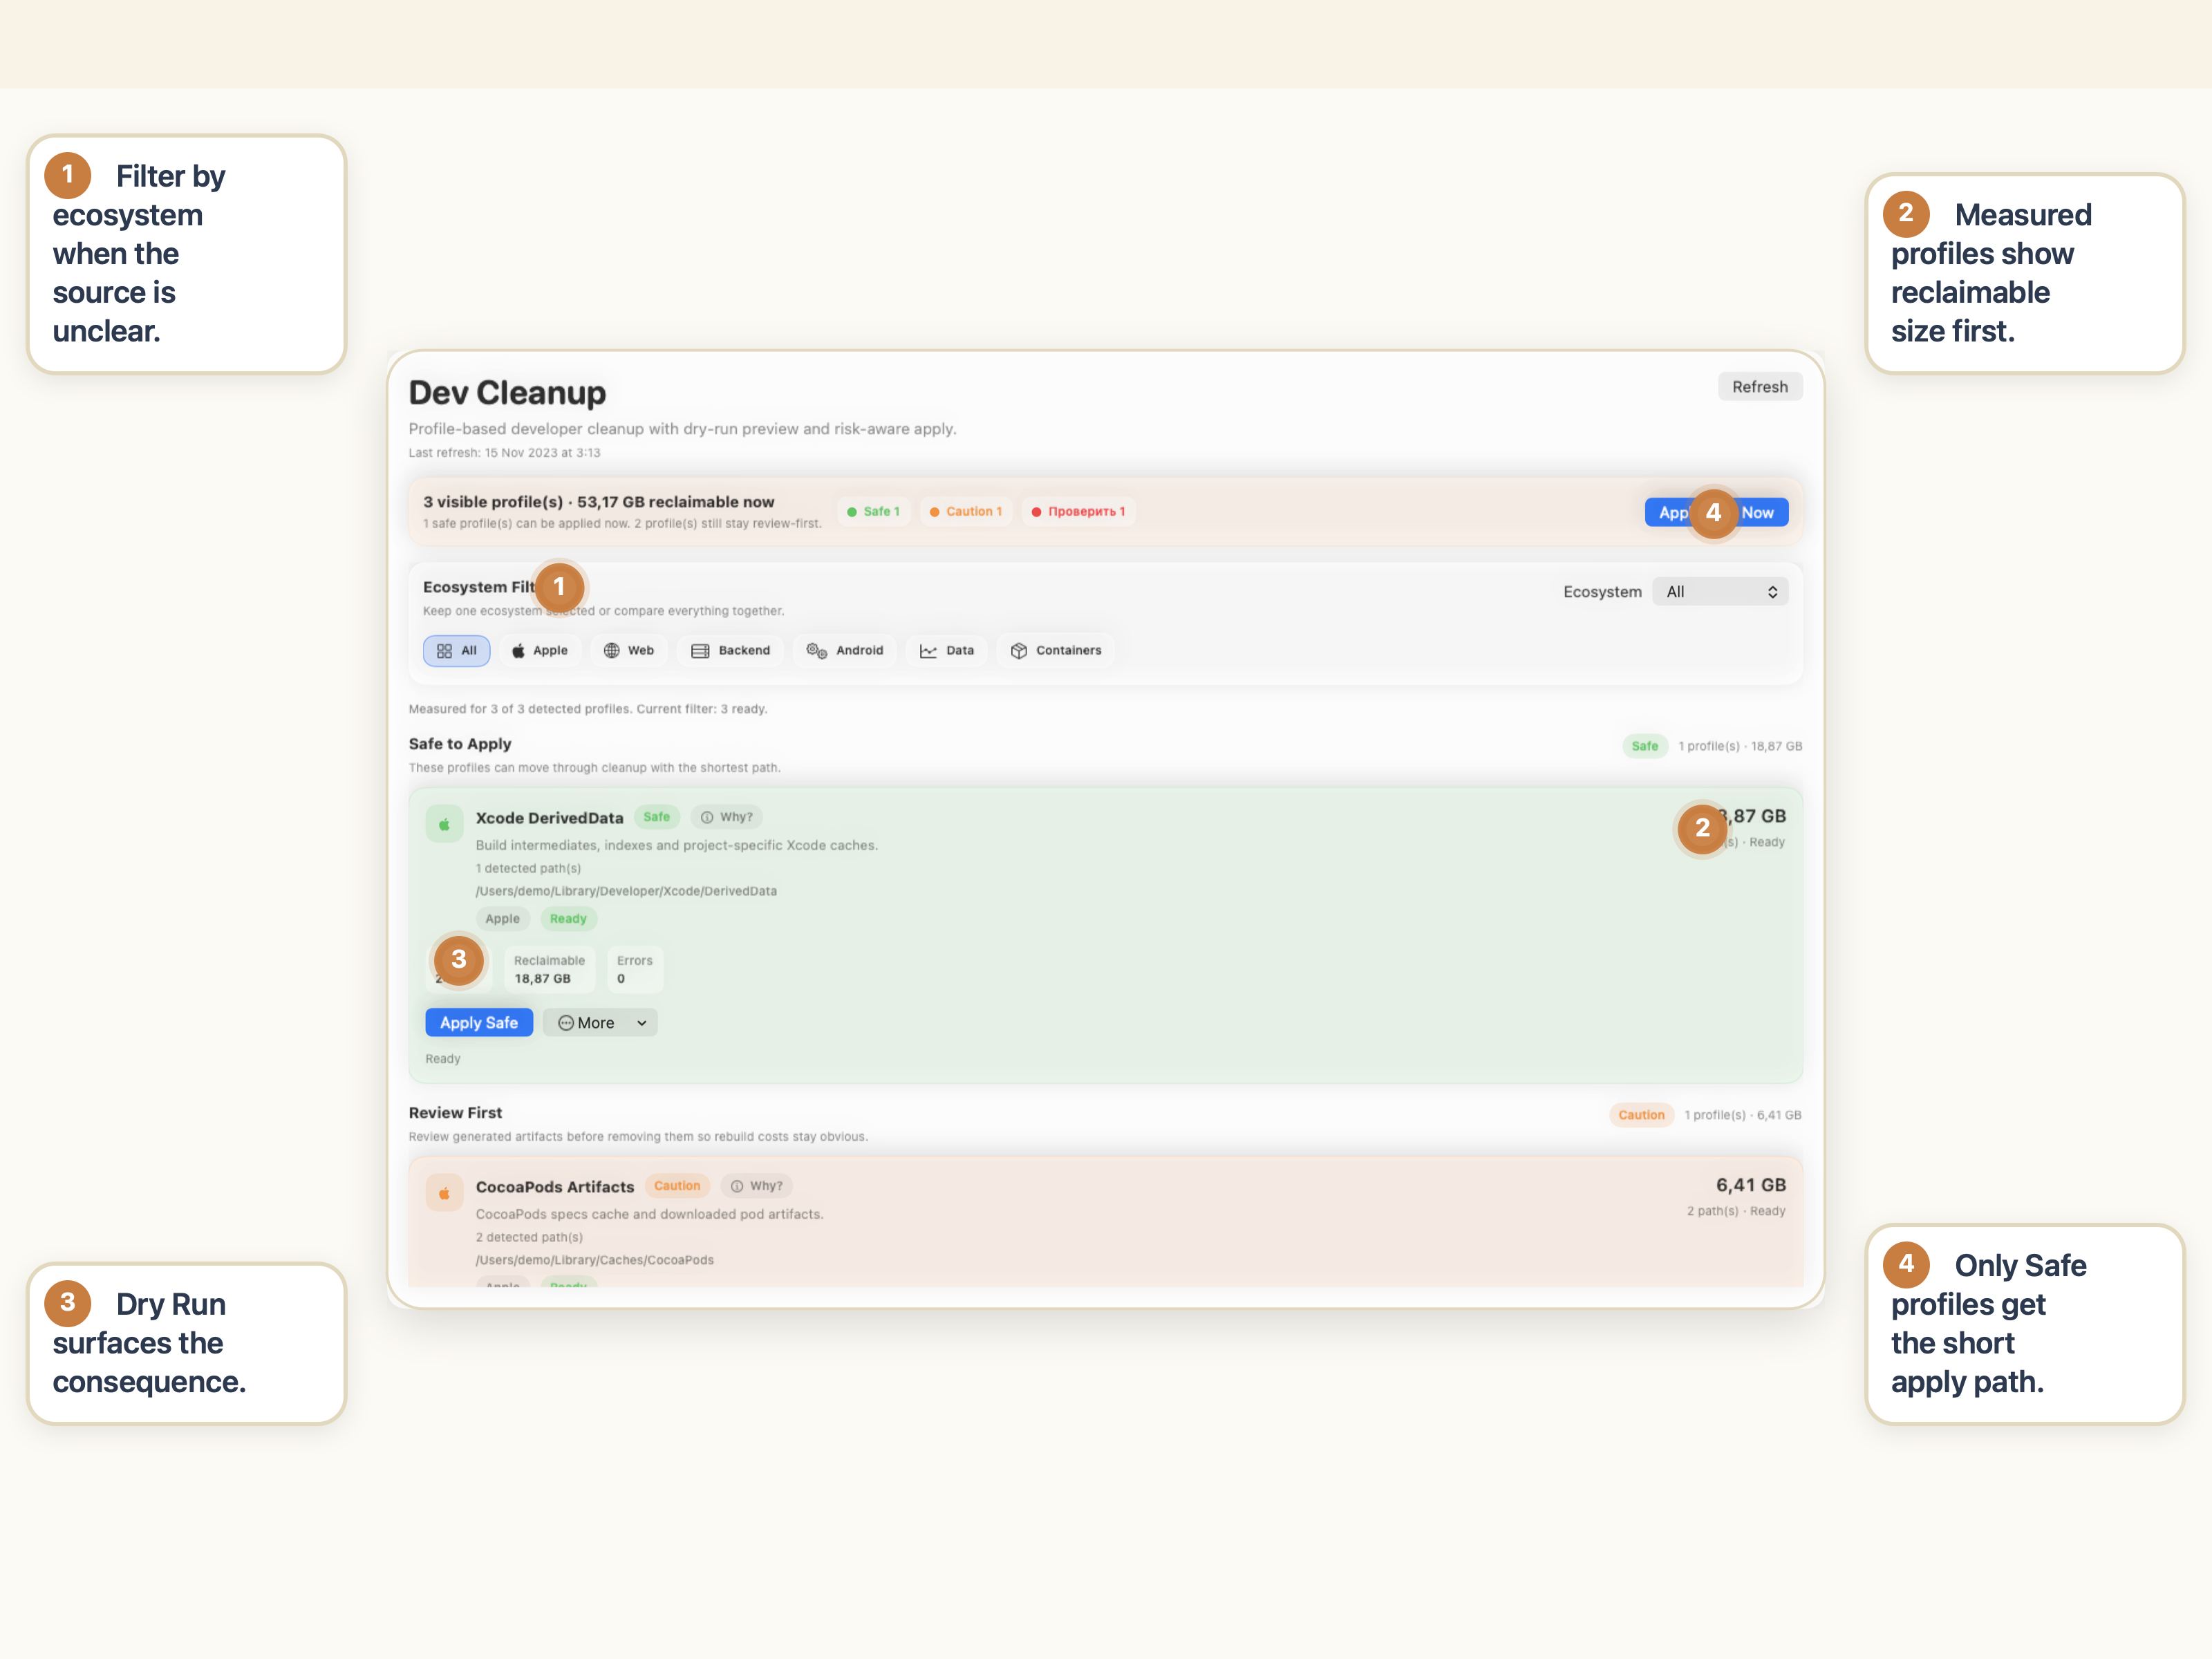This screenshot has height=1659, width=2212.
Task: Select the Containers ecosystem filter
Action: [1055, 650]
